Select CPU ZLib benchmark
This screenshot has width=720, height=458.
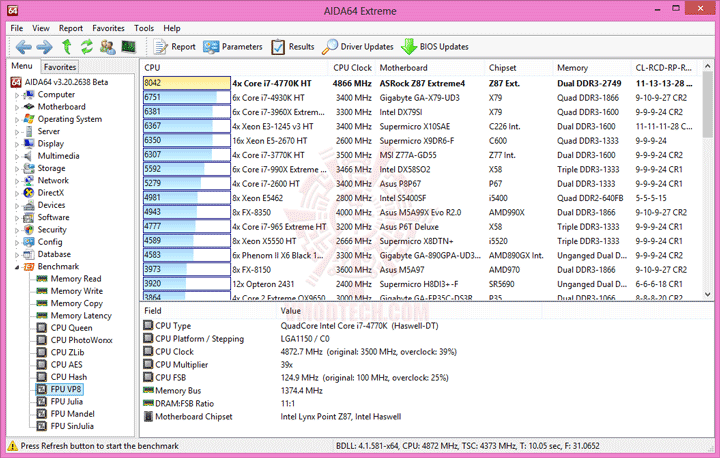pos(68,352)
